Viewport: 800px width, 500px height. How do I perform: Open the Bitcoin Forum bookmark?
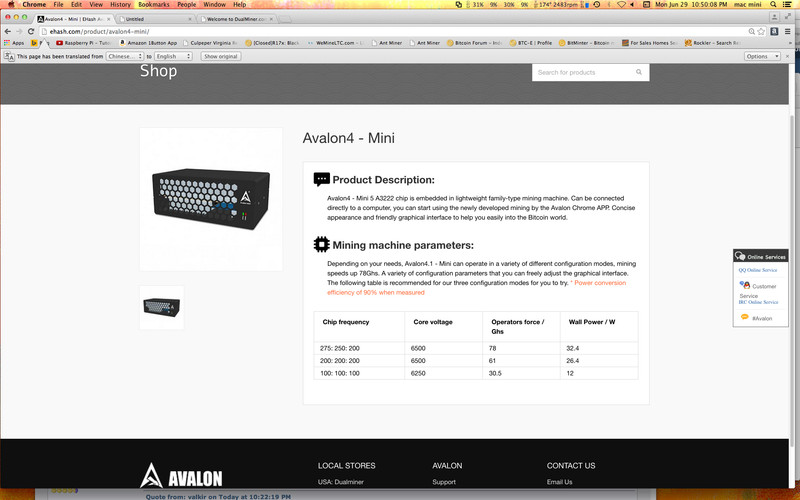(x=474, y=43)
